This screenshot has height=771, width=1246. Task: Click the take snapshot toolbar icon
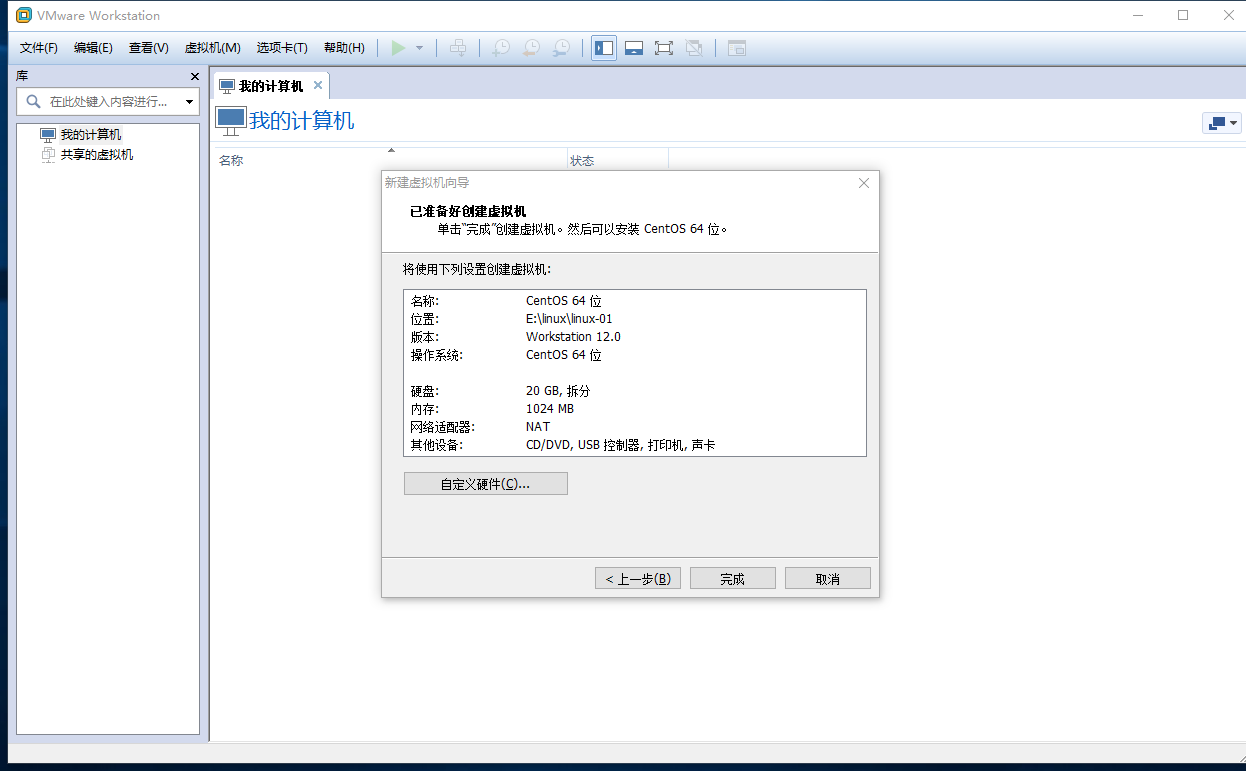(501, 48)
